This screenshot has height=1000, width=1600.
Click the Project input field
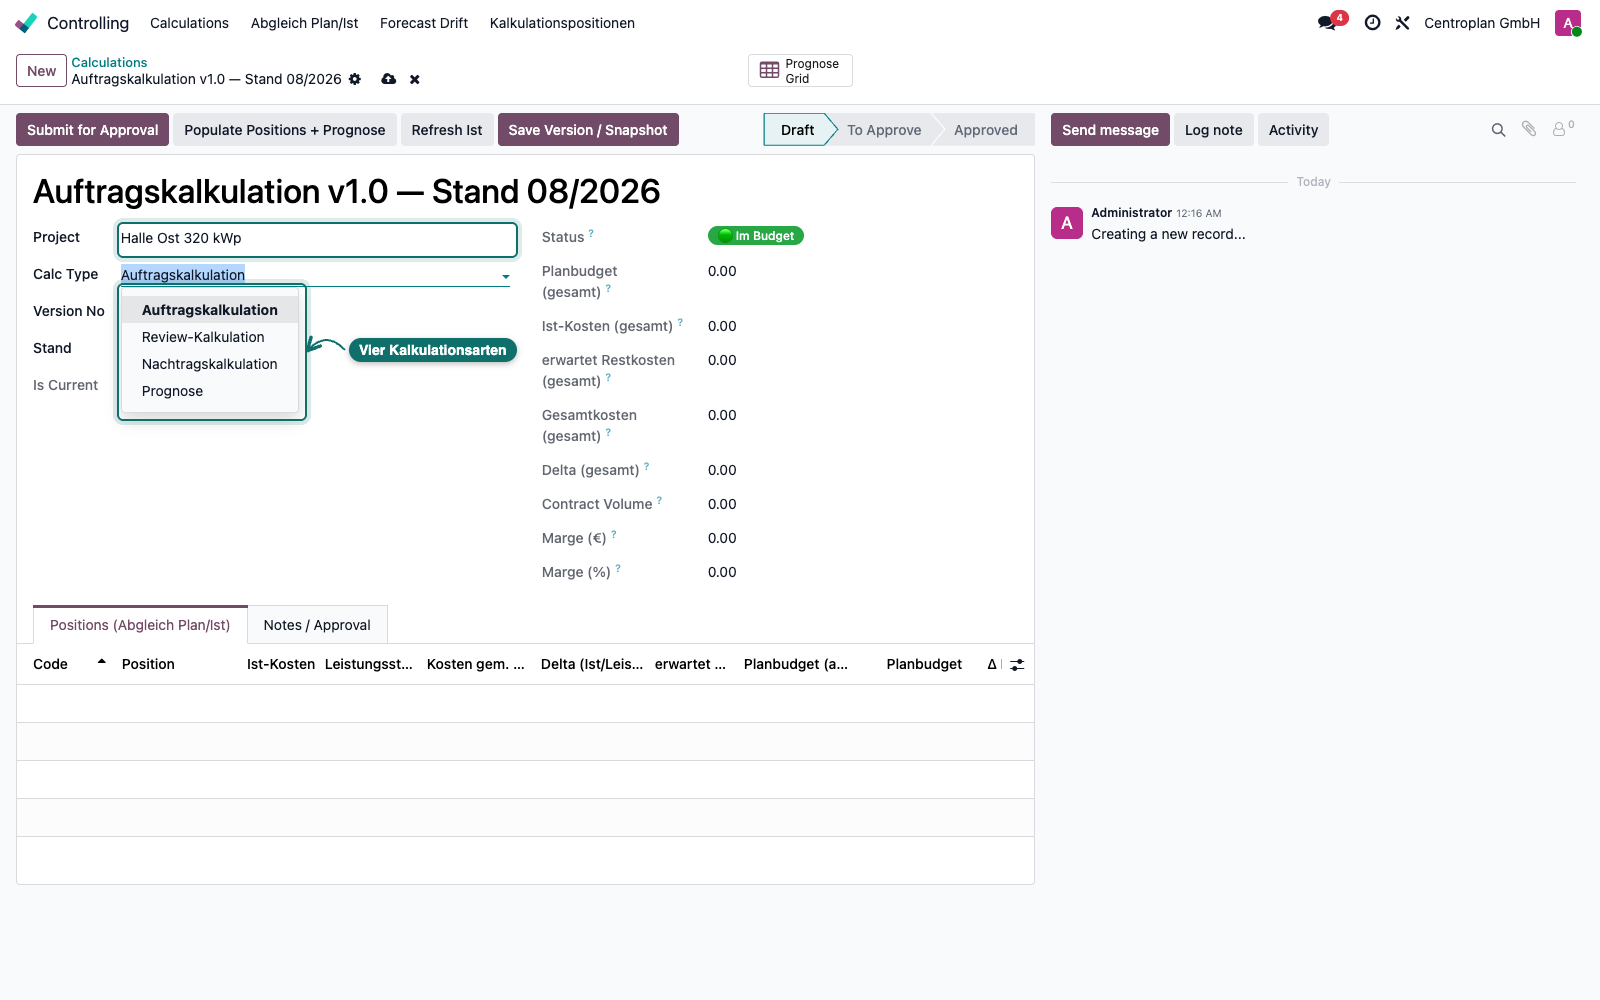(317, 238)
